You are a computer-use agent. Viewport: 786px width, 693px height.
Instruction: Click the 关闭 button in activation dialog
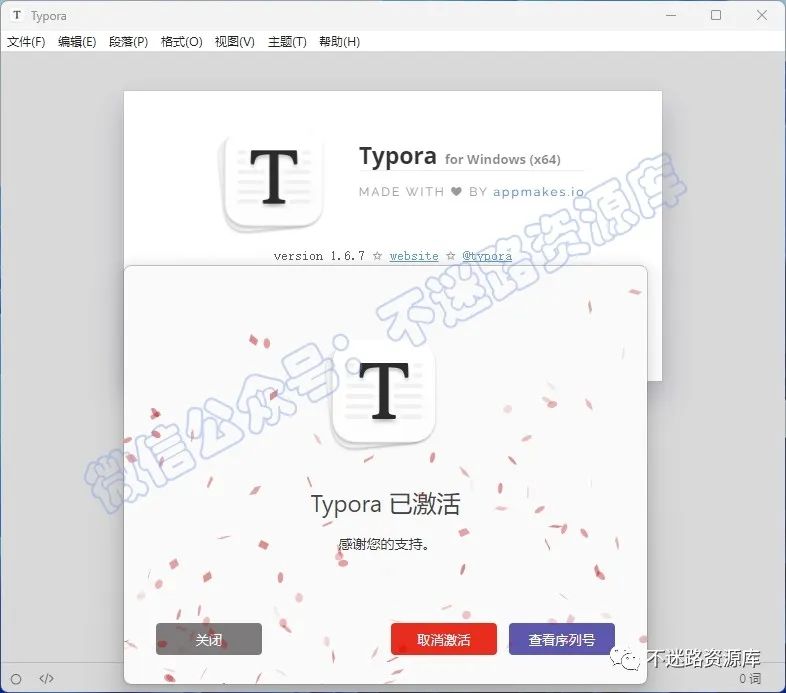[209, 639]
